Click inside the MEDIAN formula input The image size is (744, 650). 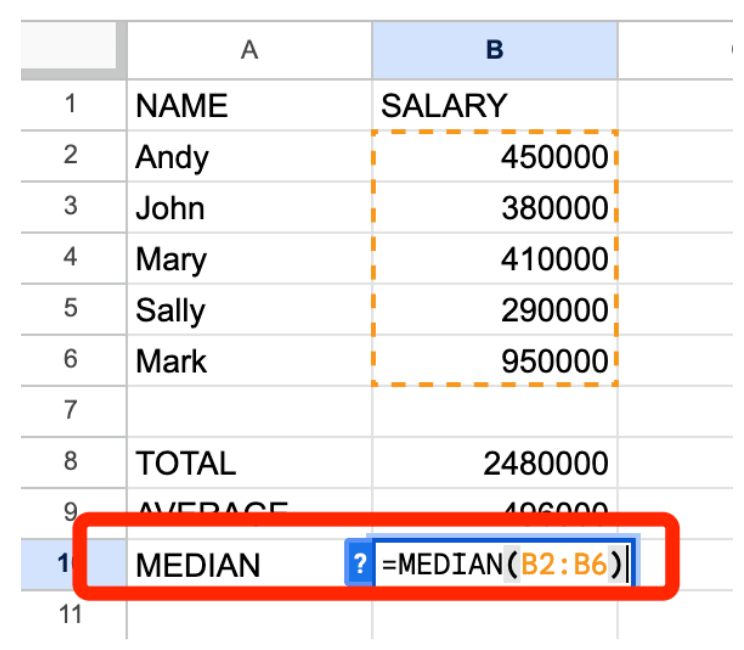click(500, 565)
